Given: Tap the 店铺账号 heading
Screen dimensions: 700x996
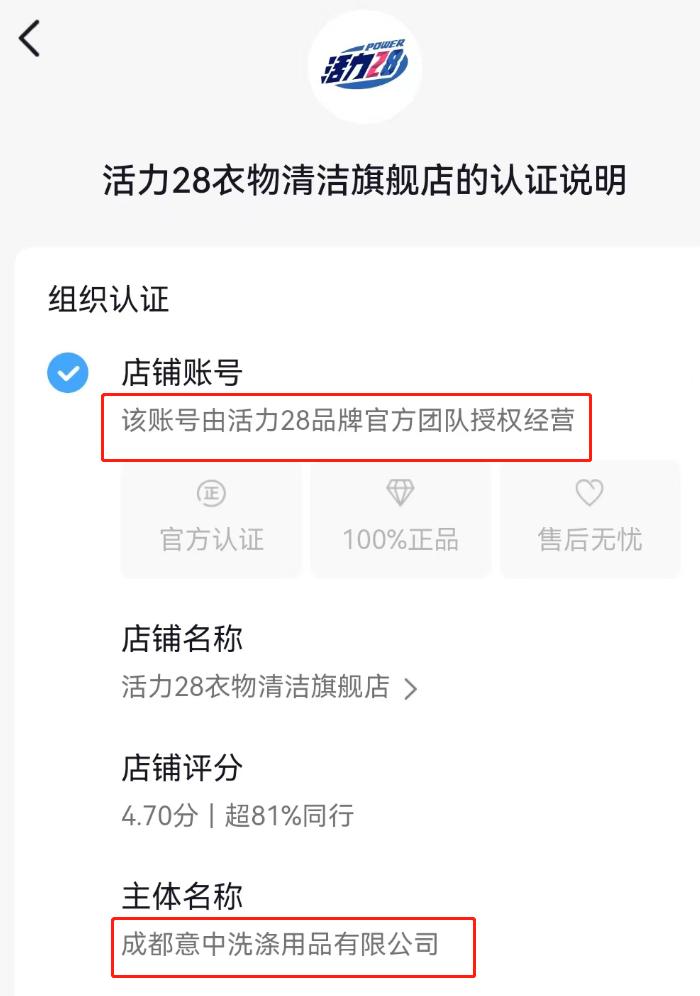Looking at the screenshot, I should (x=182, y=373).
